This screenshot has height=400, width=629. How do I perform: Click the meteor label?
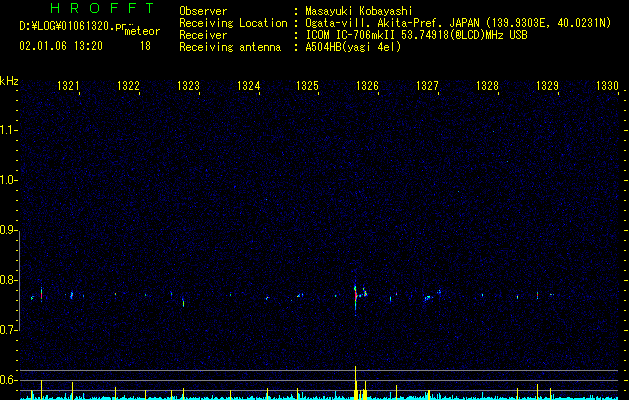click(142, 31)
